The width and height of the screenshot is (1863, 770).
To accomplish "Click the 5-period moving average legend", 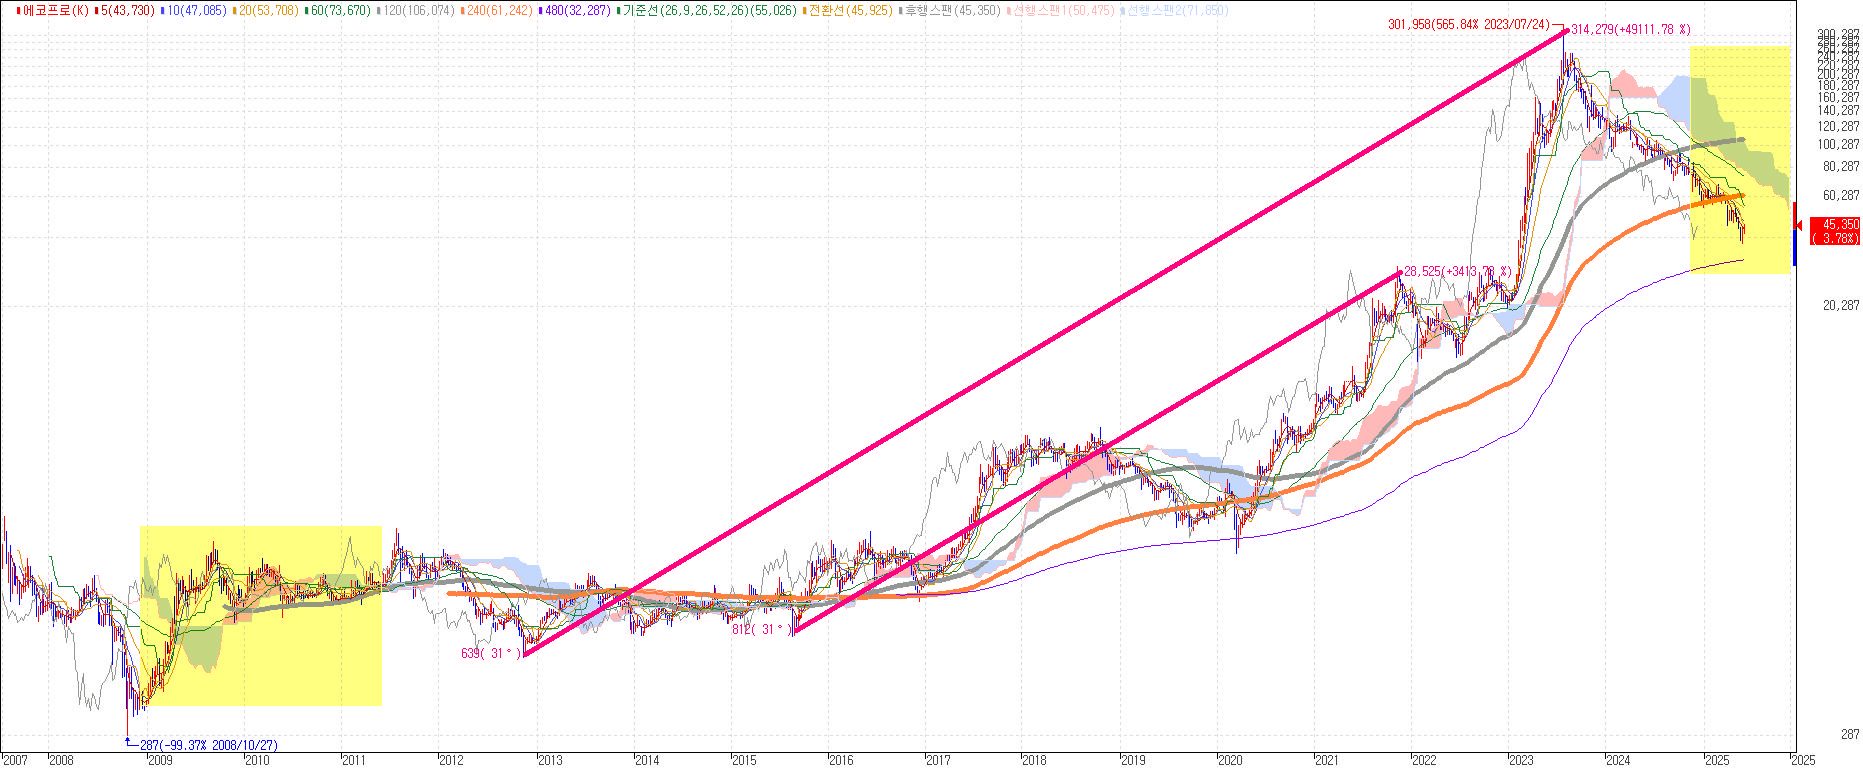I will point(127,10).
